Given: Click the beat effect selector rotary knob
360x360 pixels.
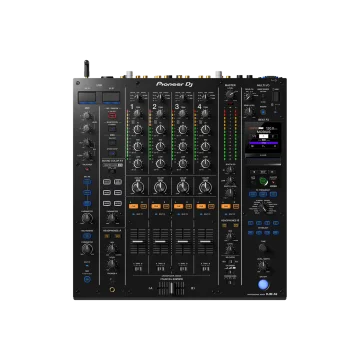Looking at the screenshot, I should point(263,208).
